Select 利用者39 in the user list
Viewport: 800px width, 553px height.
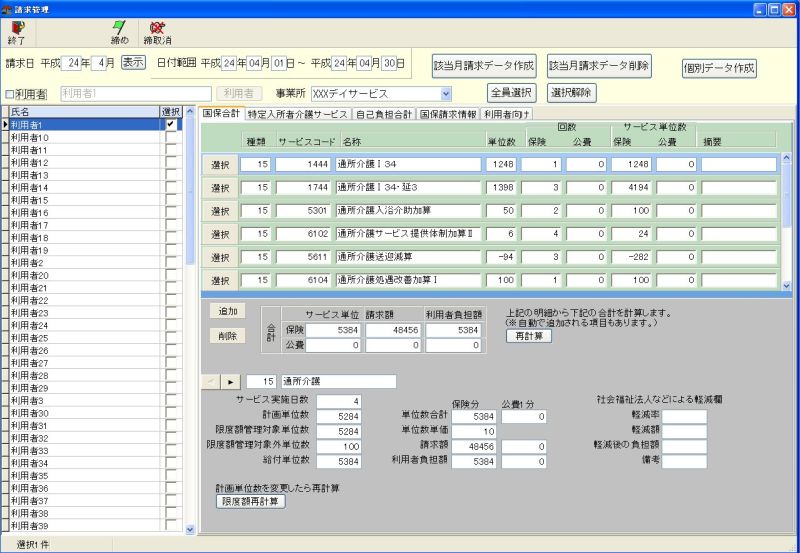coord(85,526)
